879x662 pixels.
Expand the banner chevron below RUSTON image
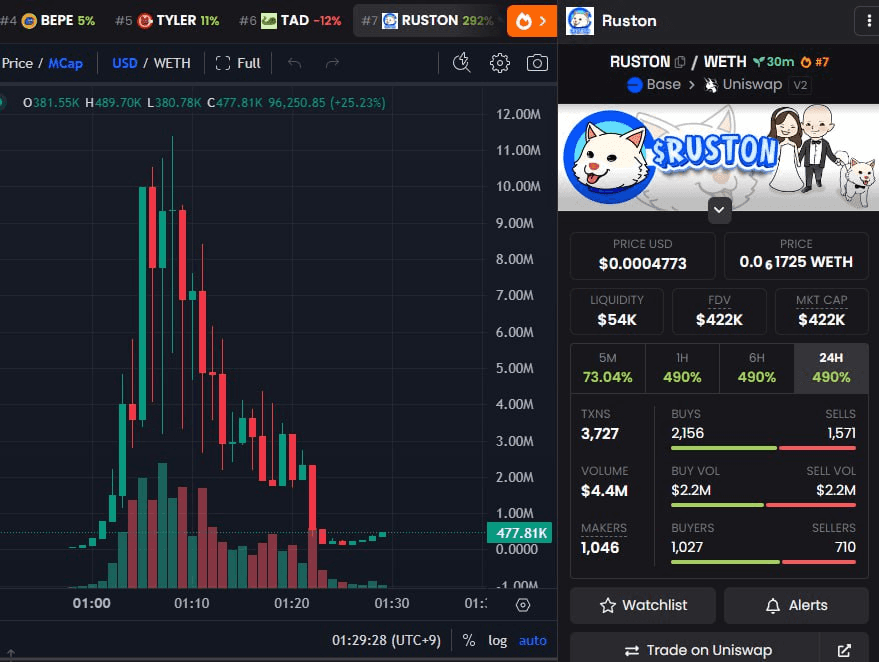(719, 210)
